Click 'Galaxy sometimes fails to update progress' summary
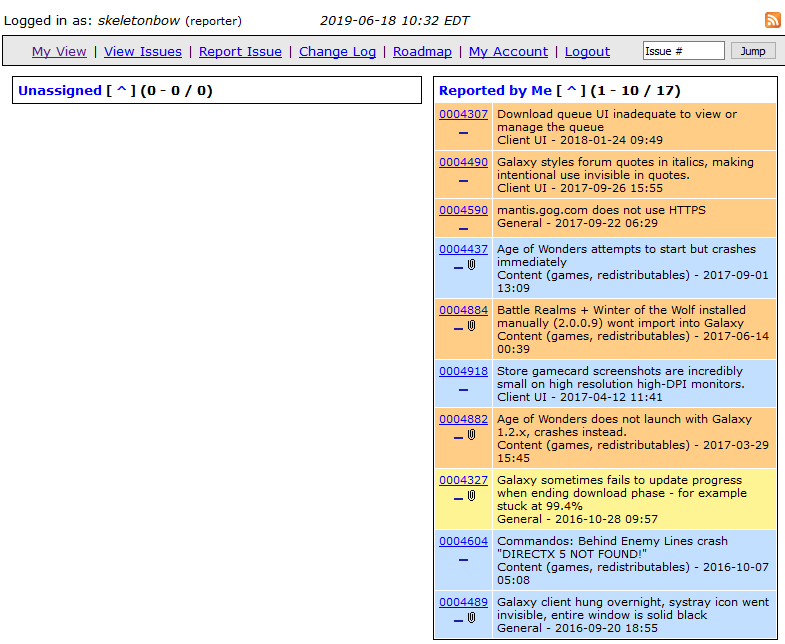 click(x=622, y=493)
